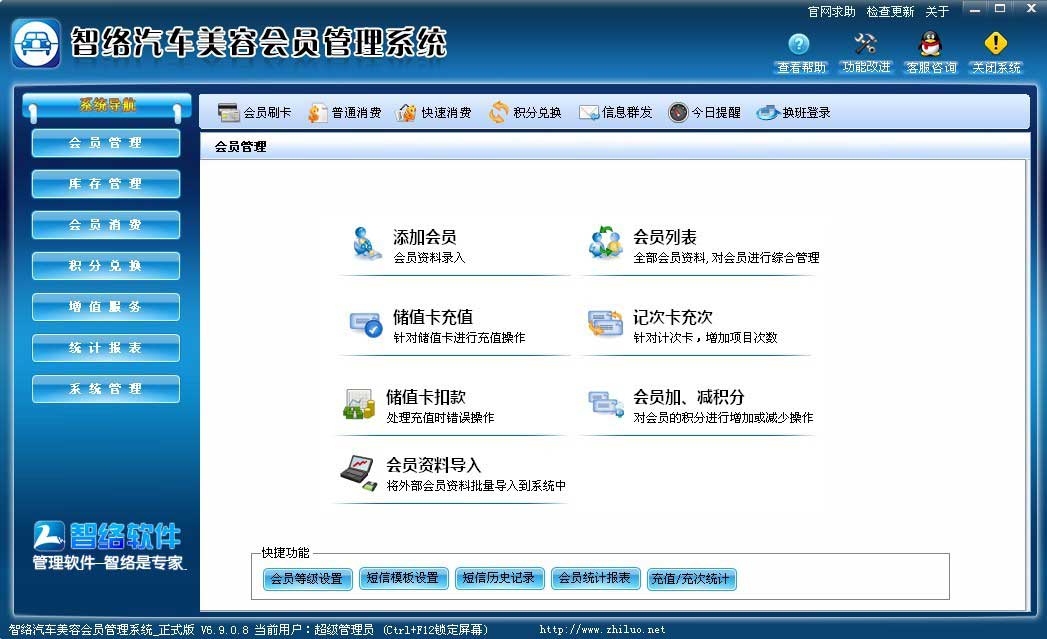Image resolution: width=1047 pixels, height=639 pixels.
Task: Open the 今日提醒 clock icon
Action: pyautogui.click(x=678, y=113)
